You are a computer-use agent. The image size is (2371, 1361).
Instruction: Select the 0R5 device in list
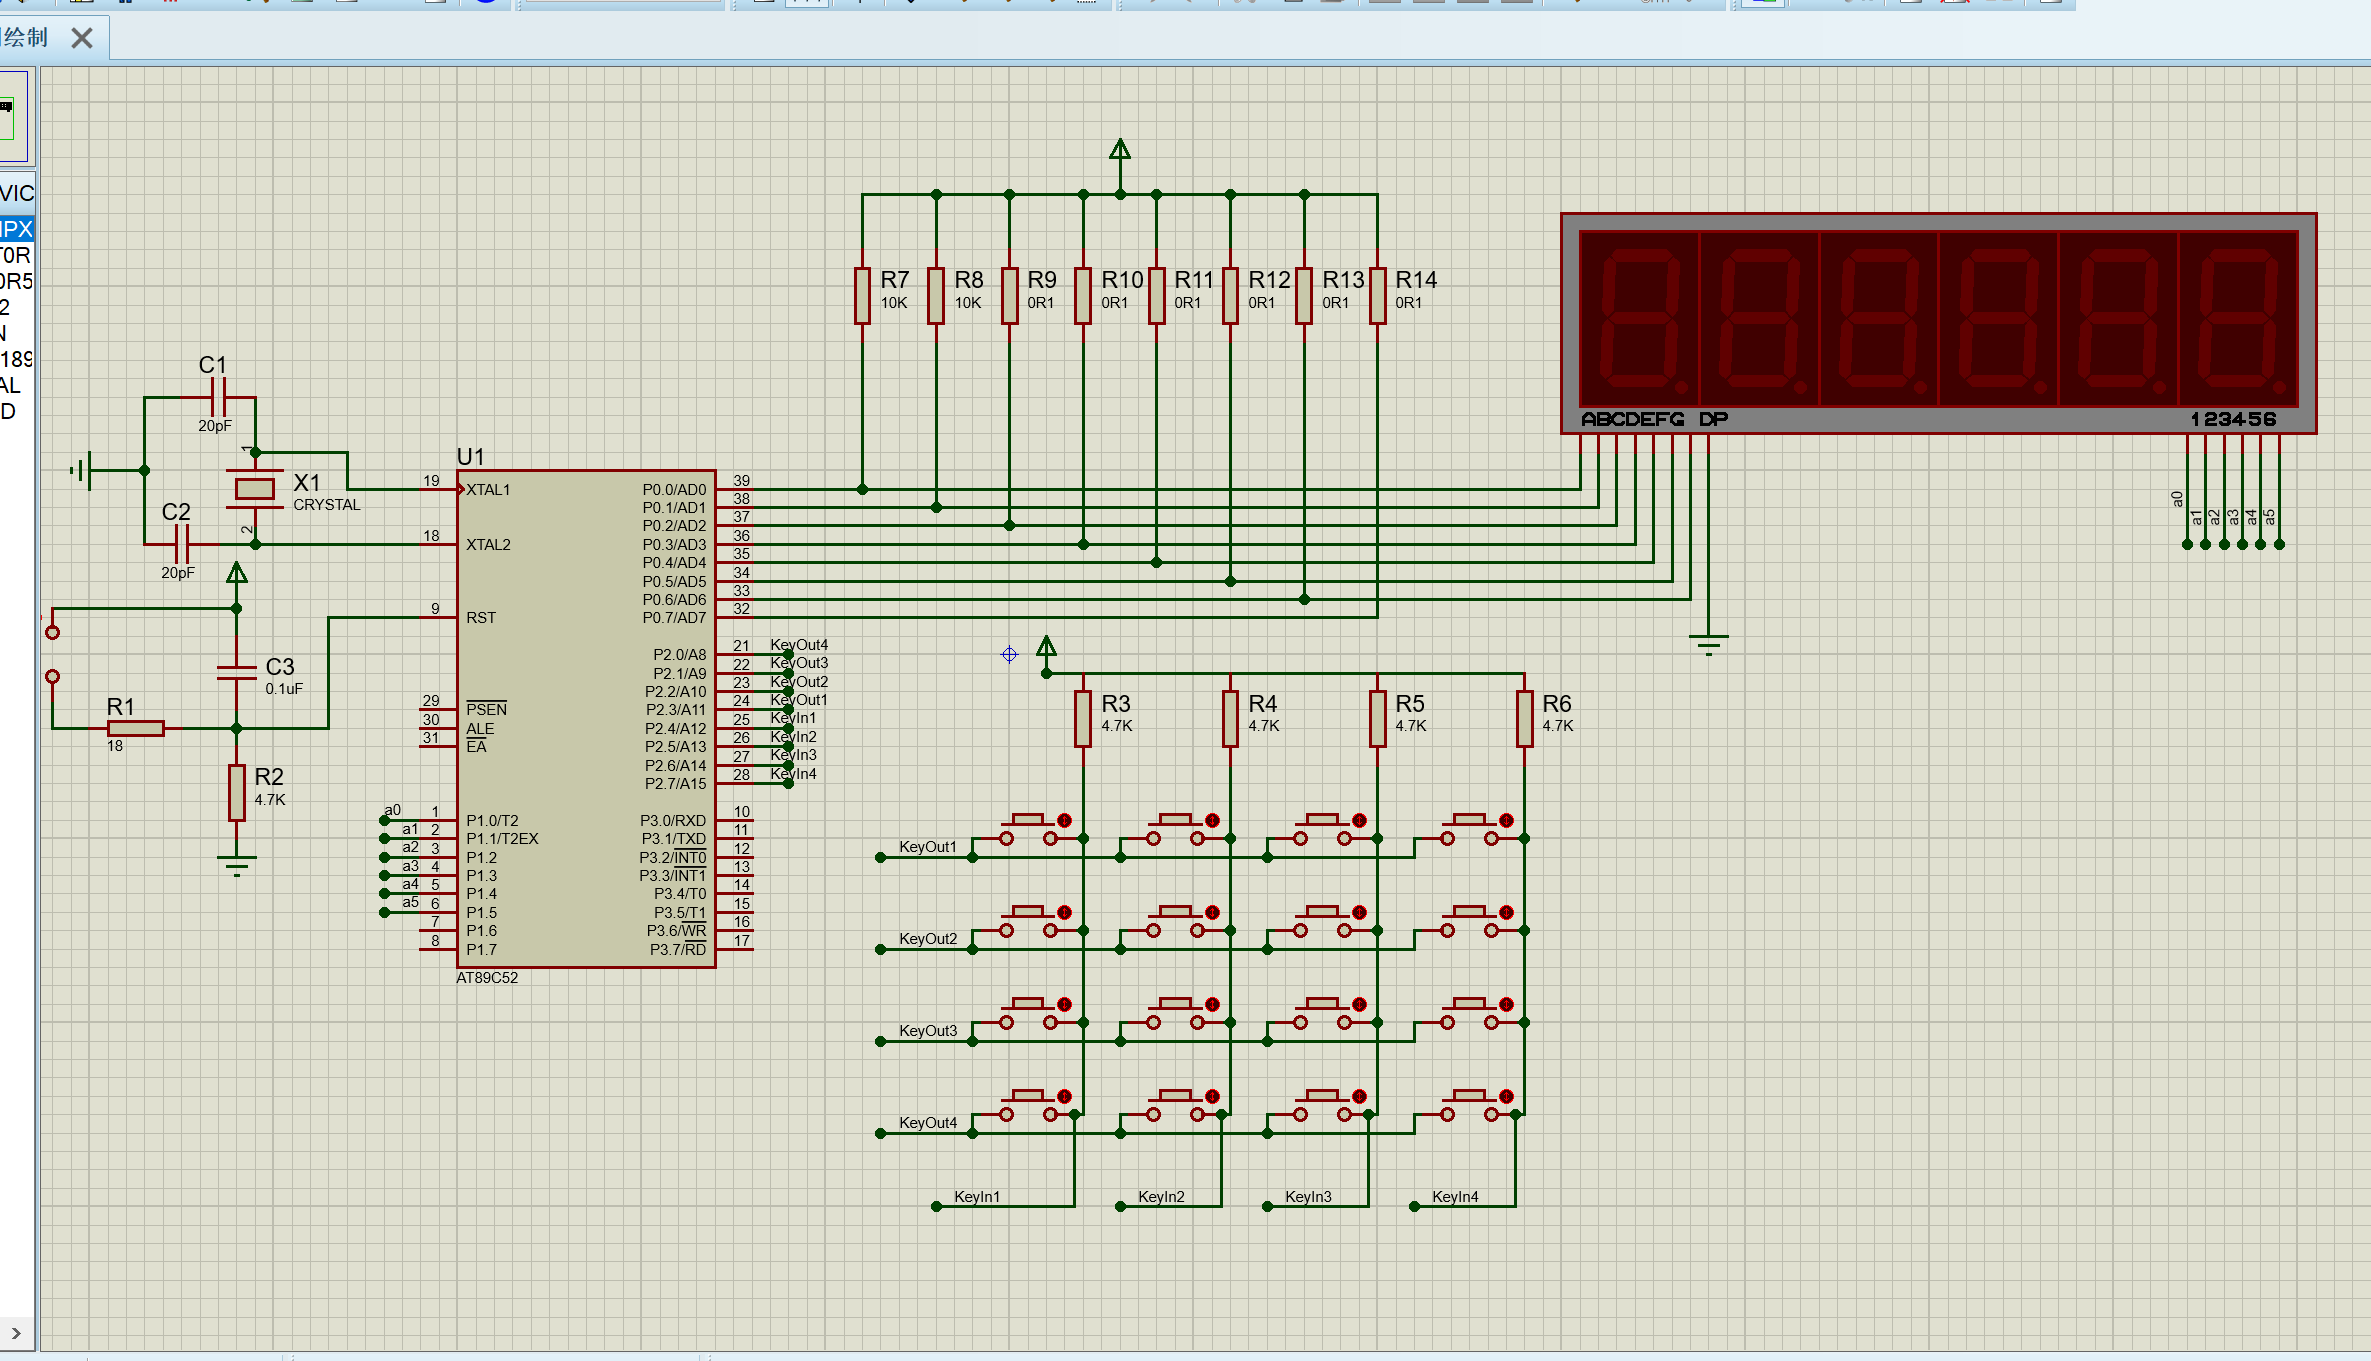coord(17,281)
